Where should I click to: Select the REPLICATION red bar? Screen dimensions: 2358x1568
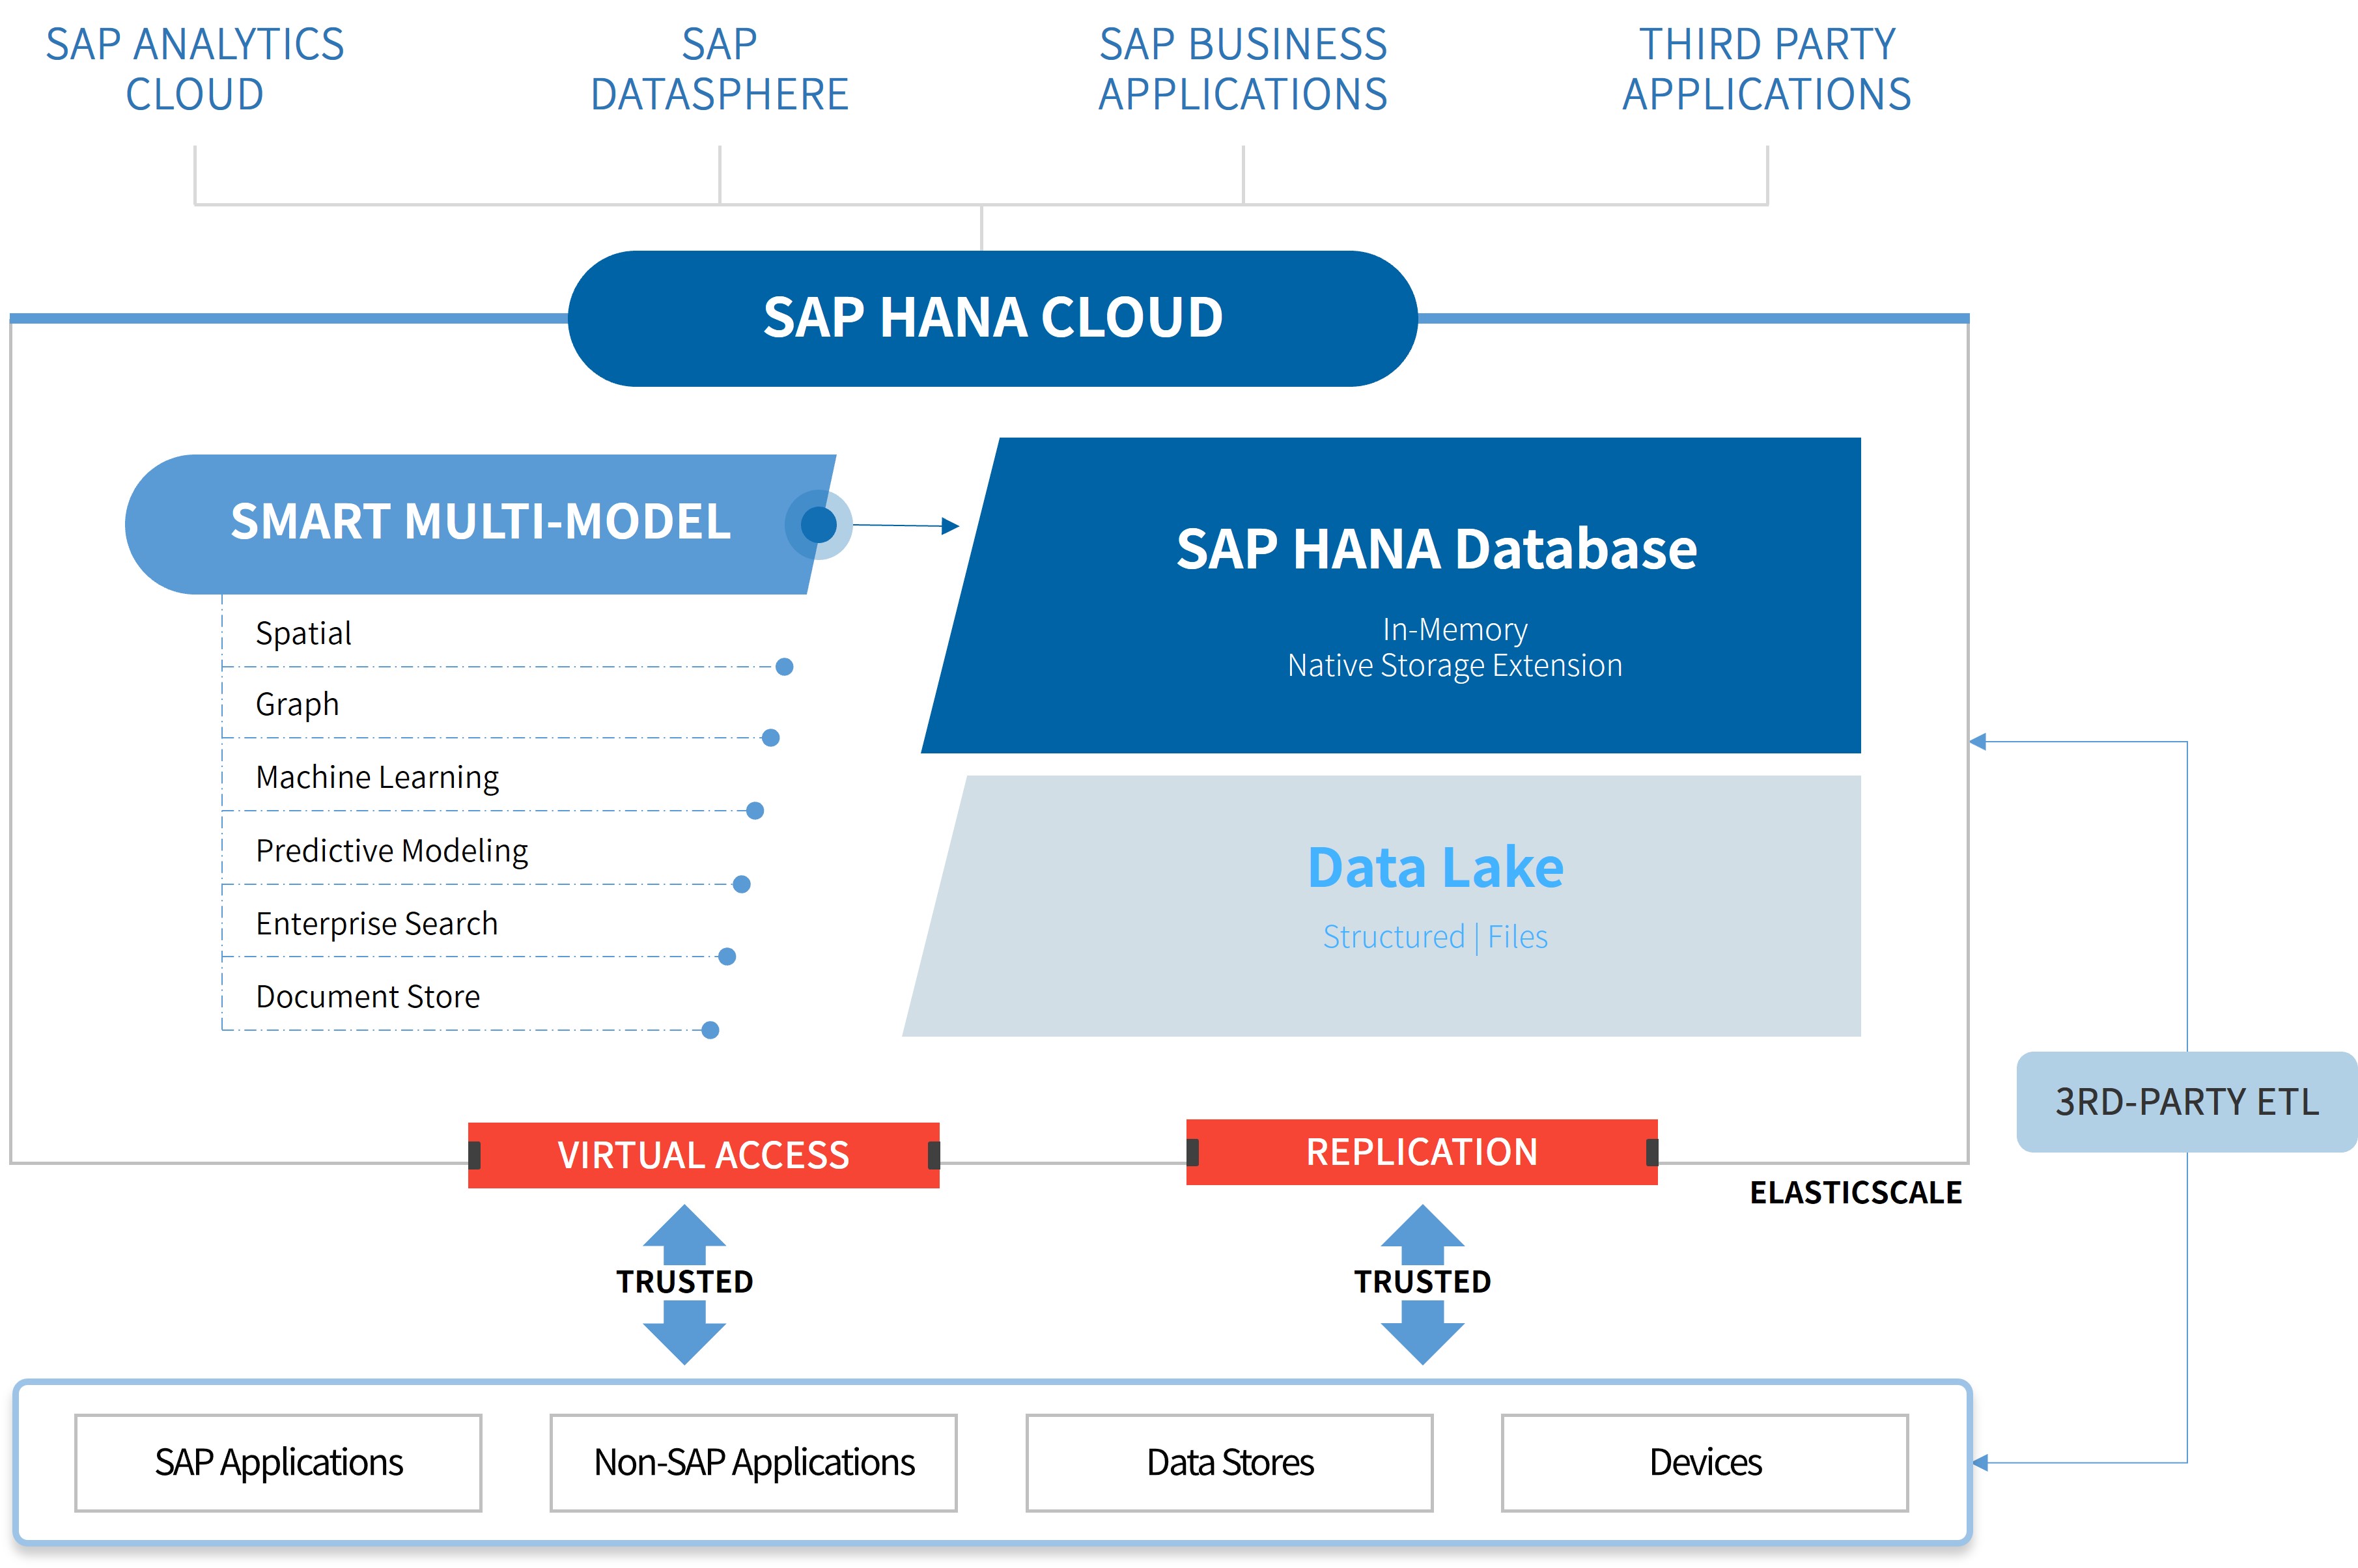click(1421, 1152)
